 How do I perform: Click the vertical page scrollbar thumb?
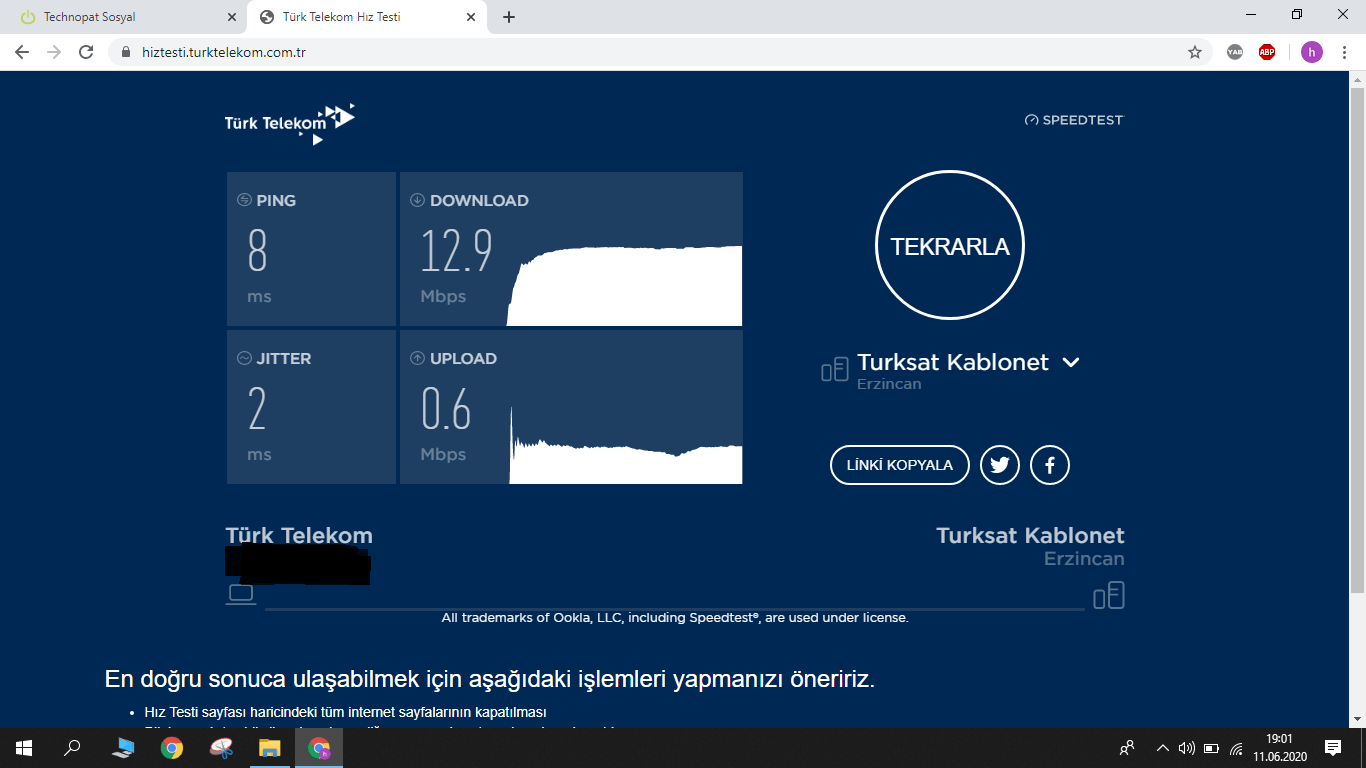[1357, 340]
